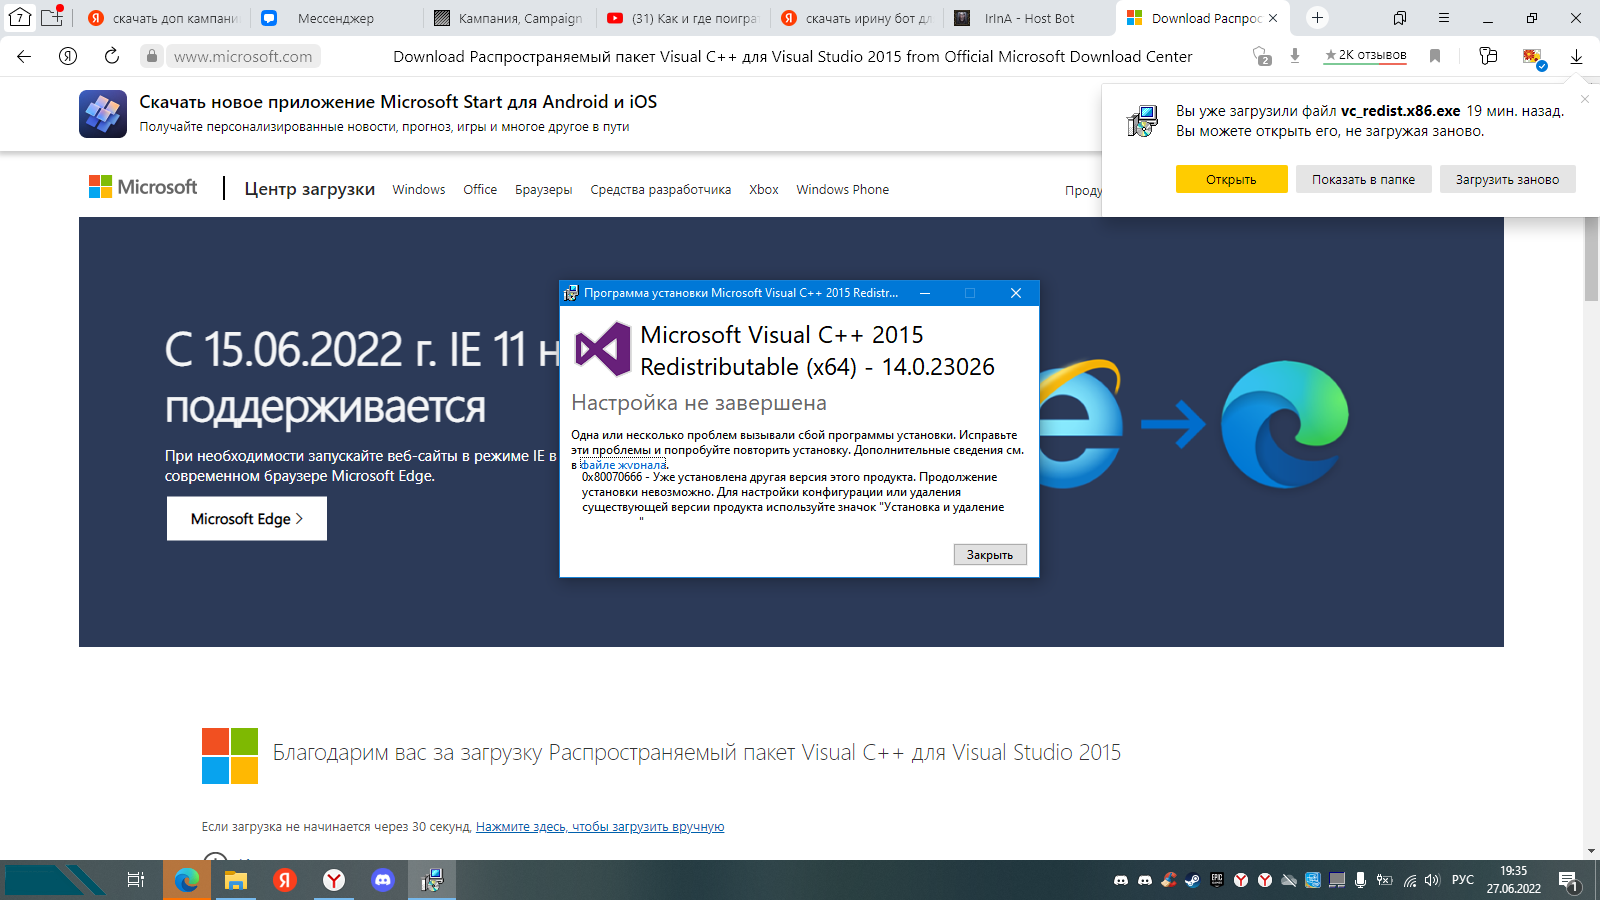Close the Visual C++ installer dialog window
This screenshot has width=1600, height=900.
[x=1016, y=293]
